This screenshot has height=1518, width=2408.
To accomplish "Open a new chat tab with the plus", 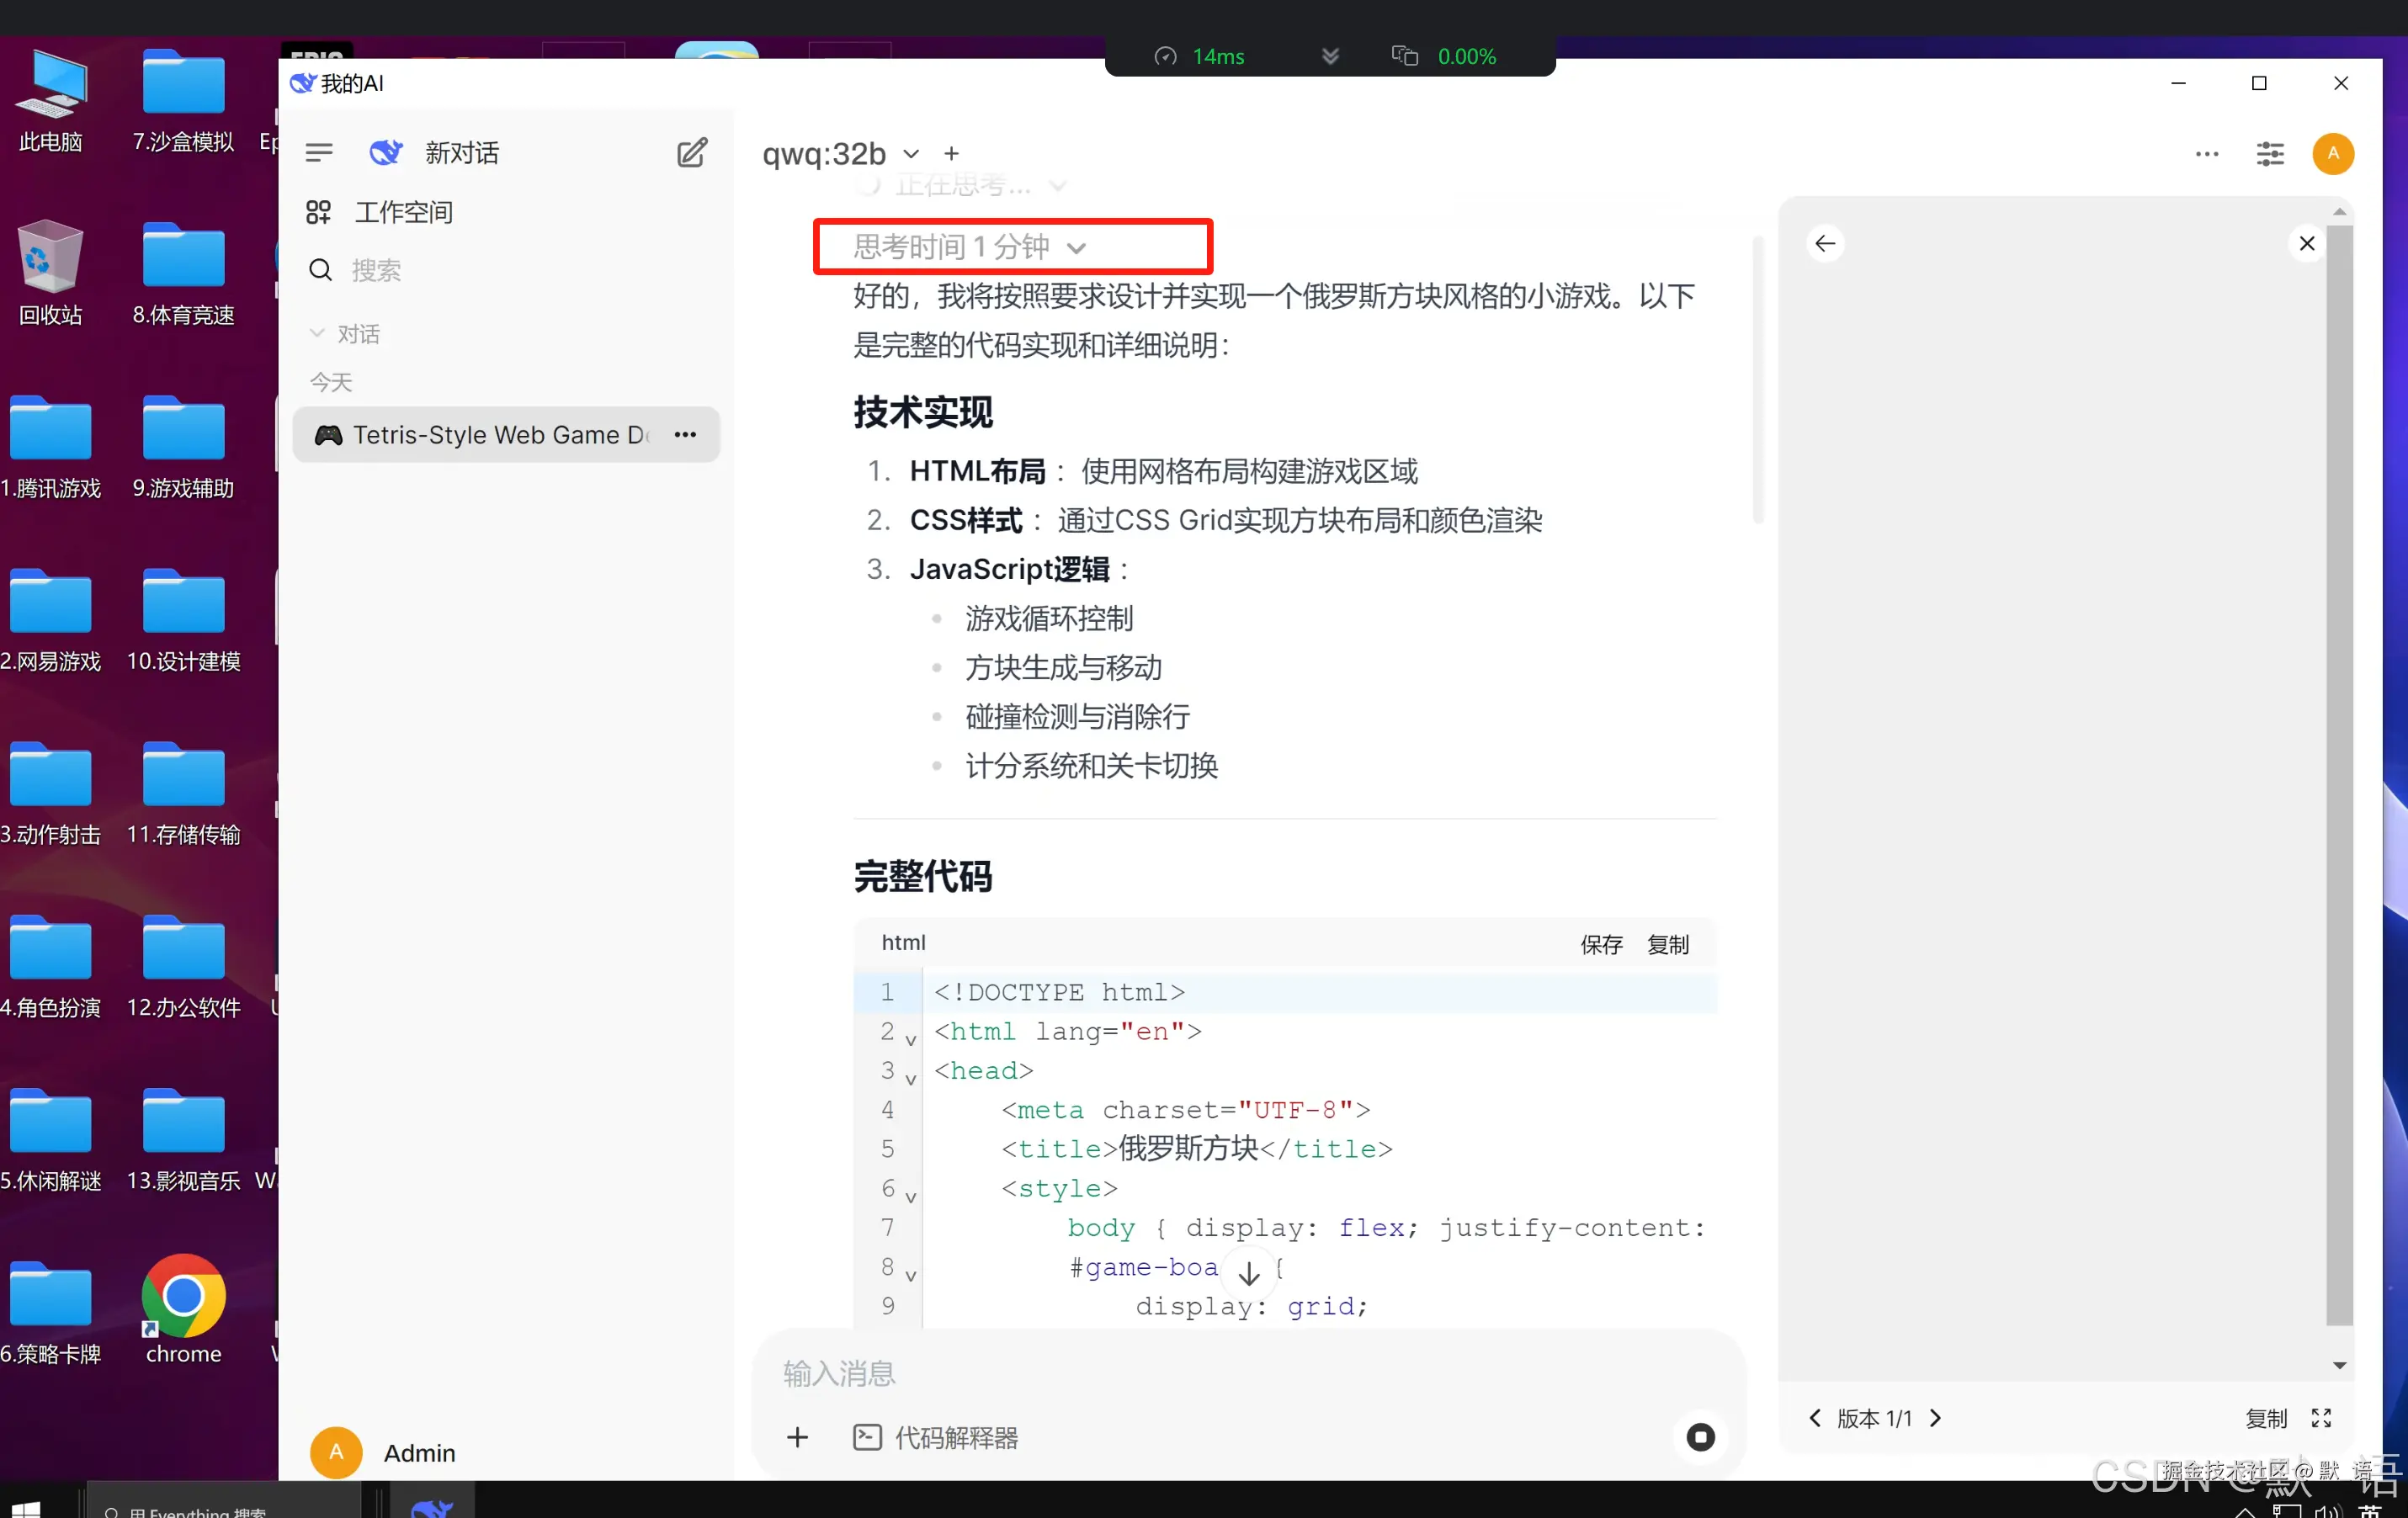I will tap(951, 153).
